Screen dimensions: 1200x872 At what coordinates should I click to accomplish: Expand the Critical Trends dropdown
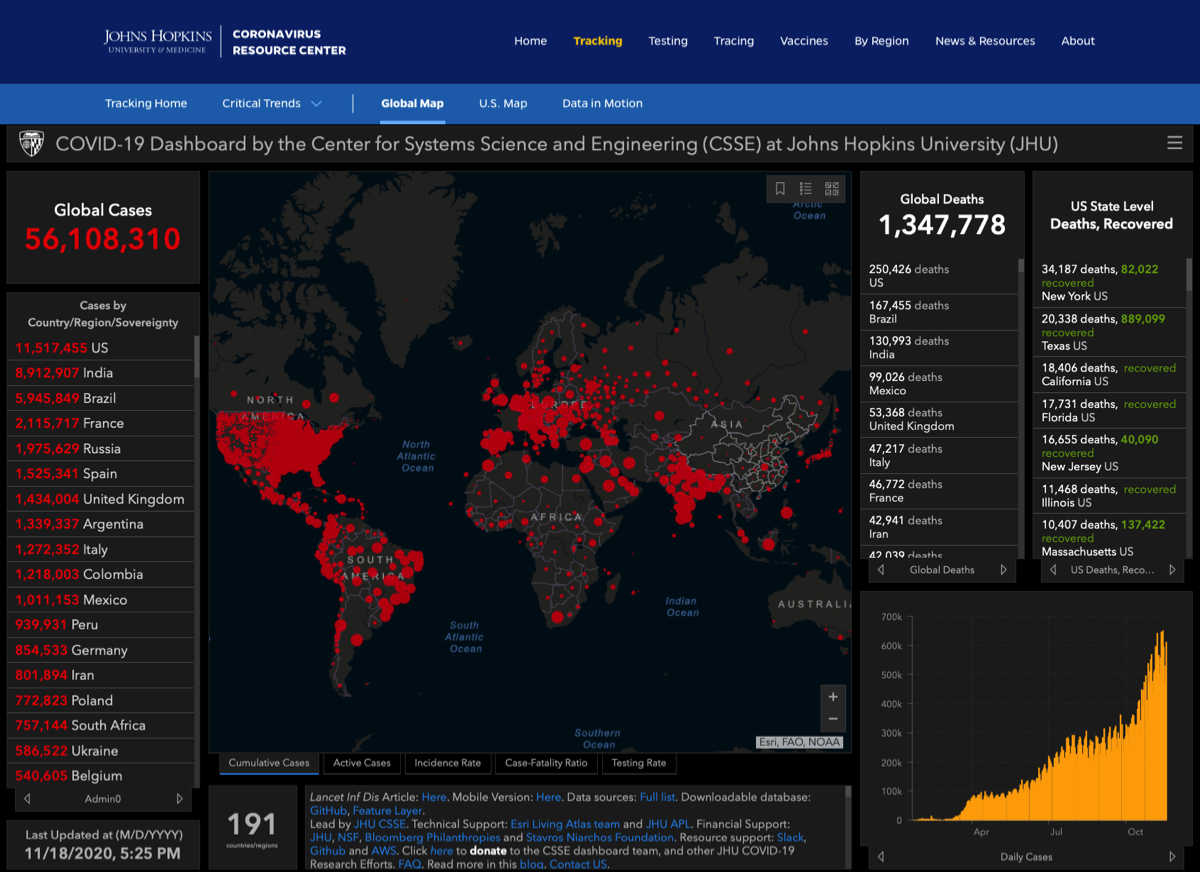(x=272, y=103)
